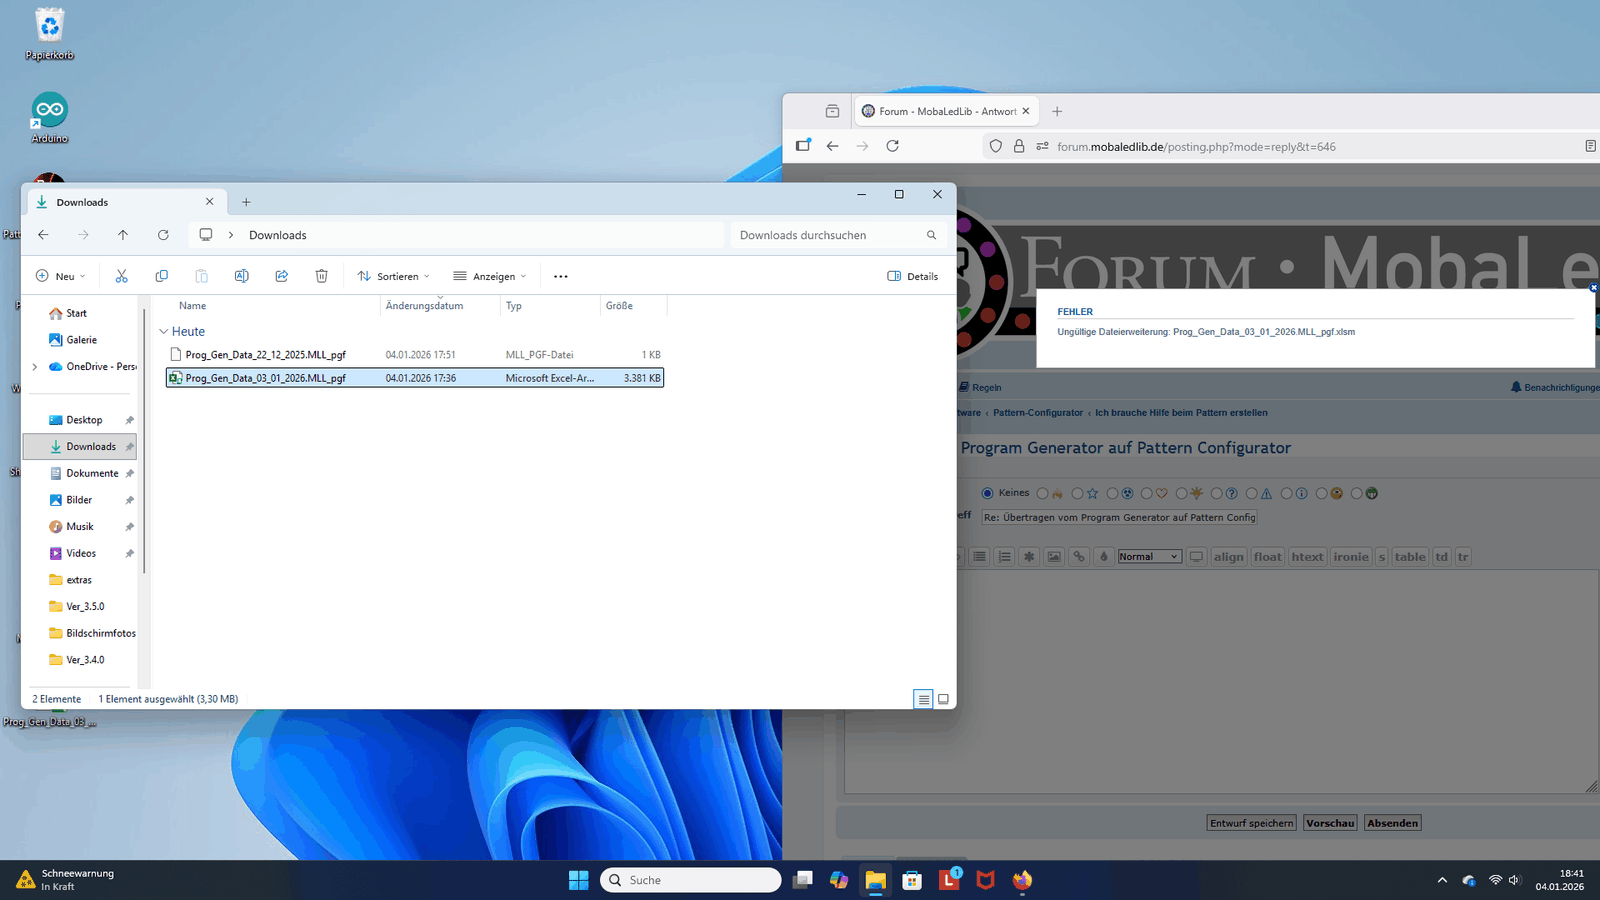The width and height of the screenshot is (1600, 900).
Task: Select the heart topic icon radio button
Action: point(1147,493)
